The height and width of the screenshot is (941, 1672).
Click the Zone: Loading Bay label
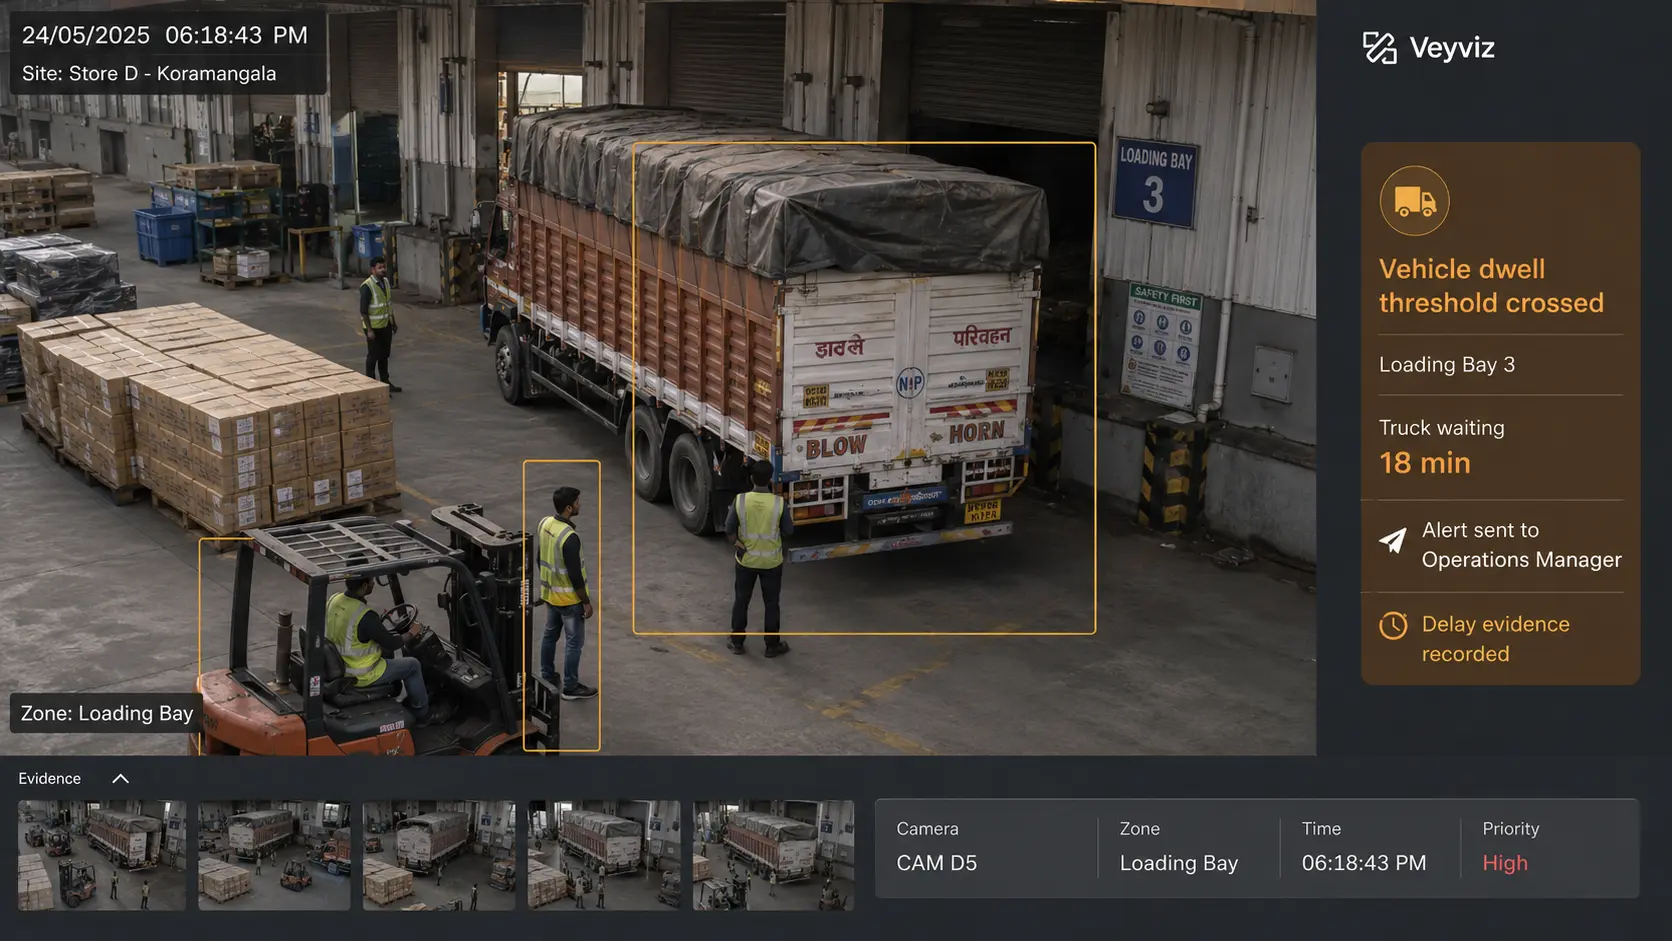(x=106, y=713)
